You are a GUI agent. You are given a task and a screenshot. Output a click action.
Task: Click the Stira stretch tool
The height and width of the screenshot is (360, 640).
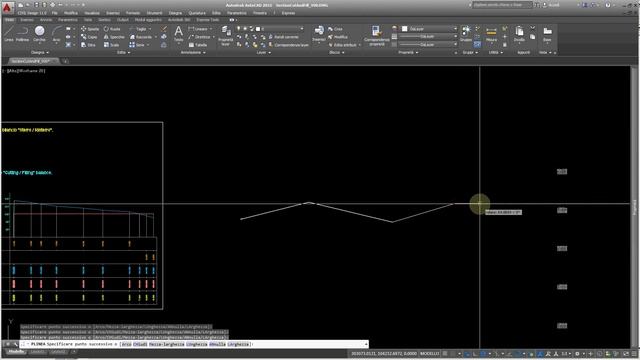(88, 44)
